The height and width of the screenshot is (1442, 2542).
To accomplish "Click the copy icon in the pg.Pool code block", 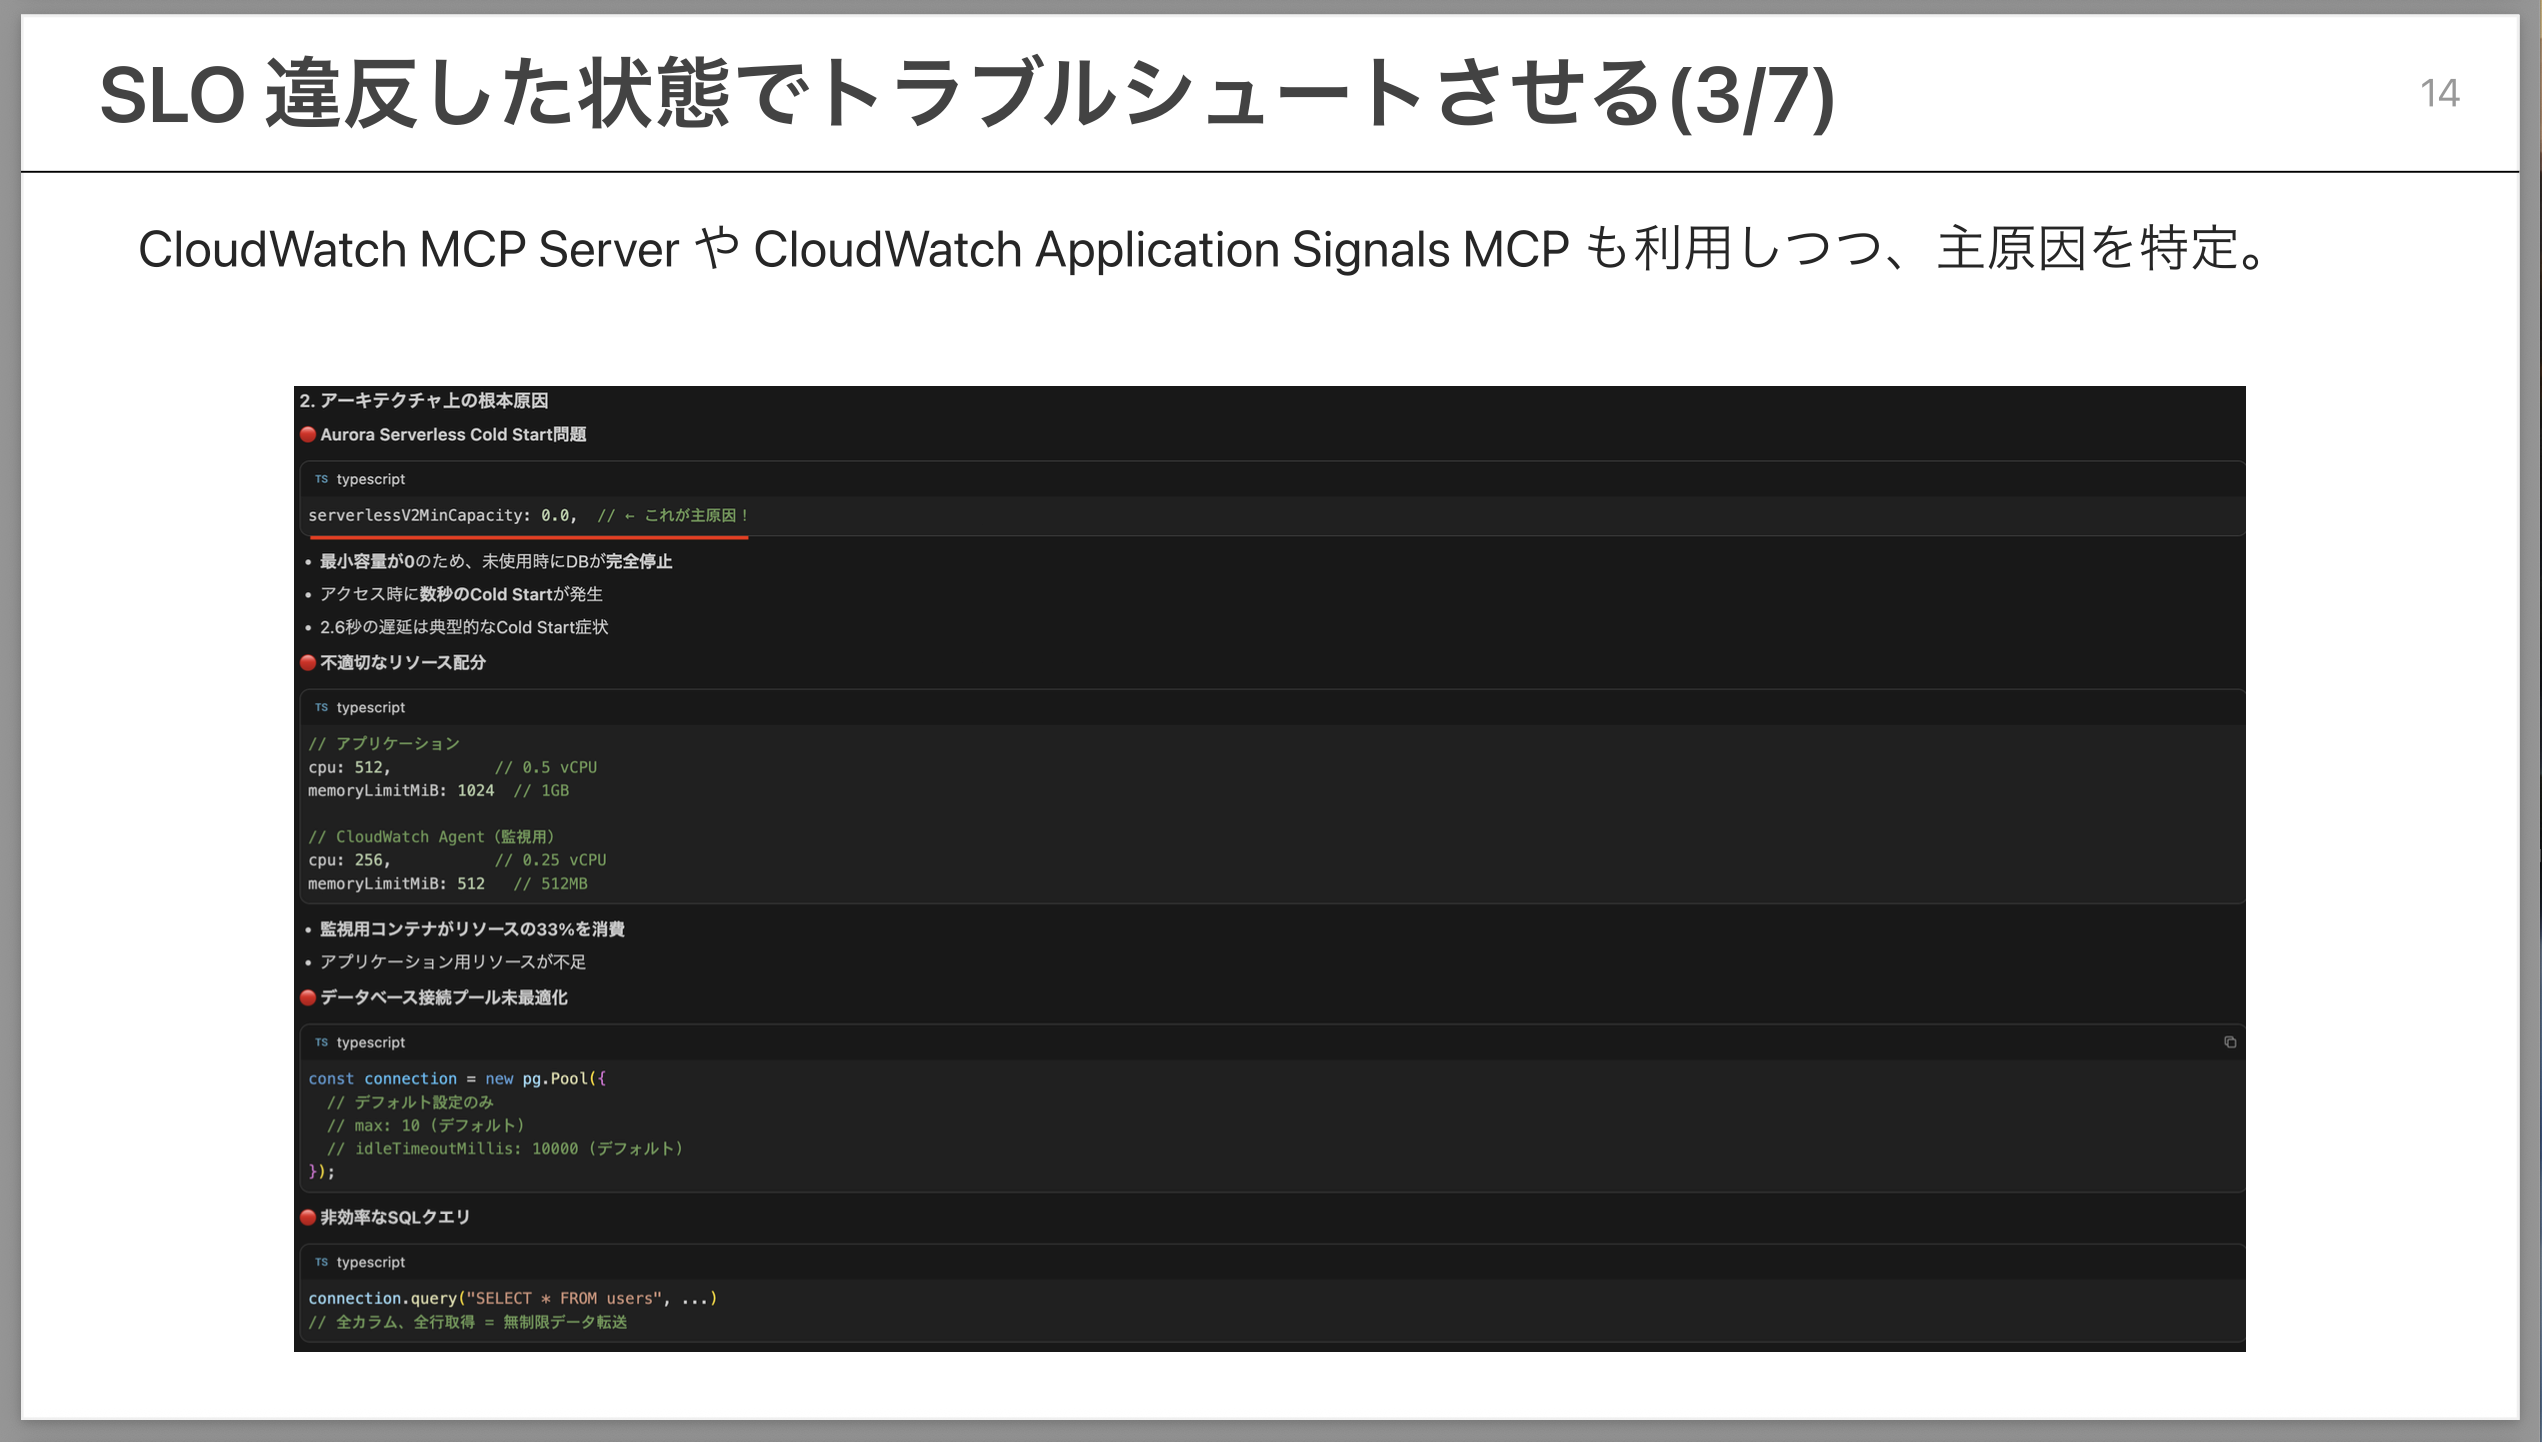I will tap(2229, 1042).
